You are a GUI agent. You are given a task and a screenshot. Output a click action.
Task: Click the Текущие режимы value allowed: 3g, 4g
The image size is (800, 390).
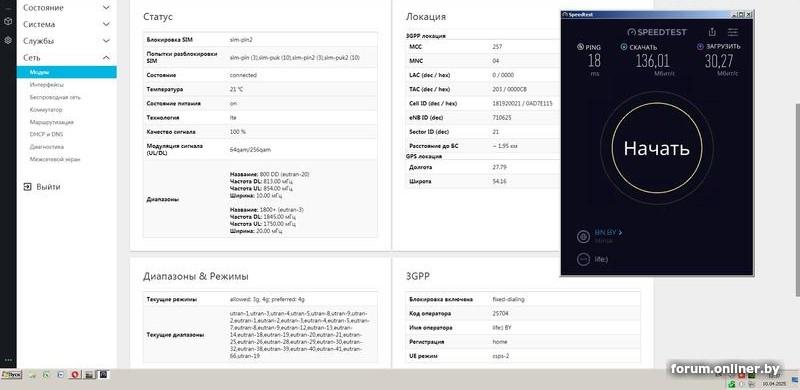(267, 299)
